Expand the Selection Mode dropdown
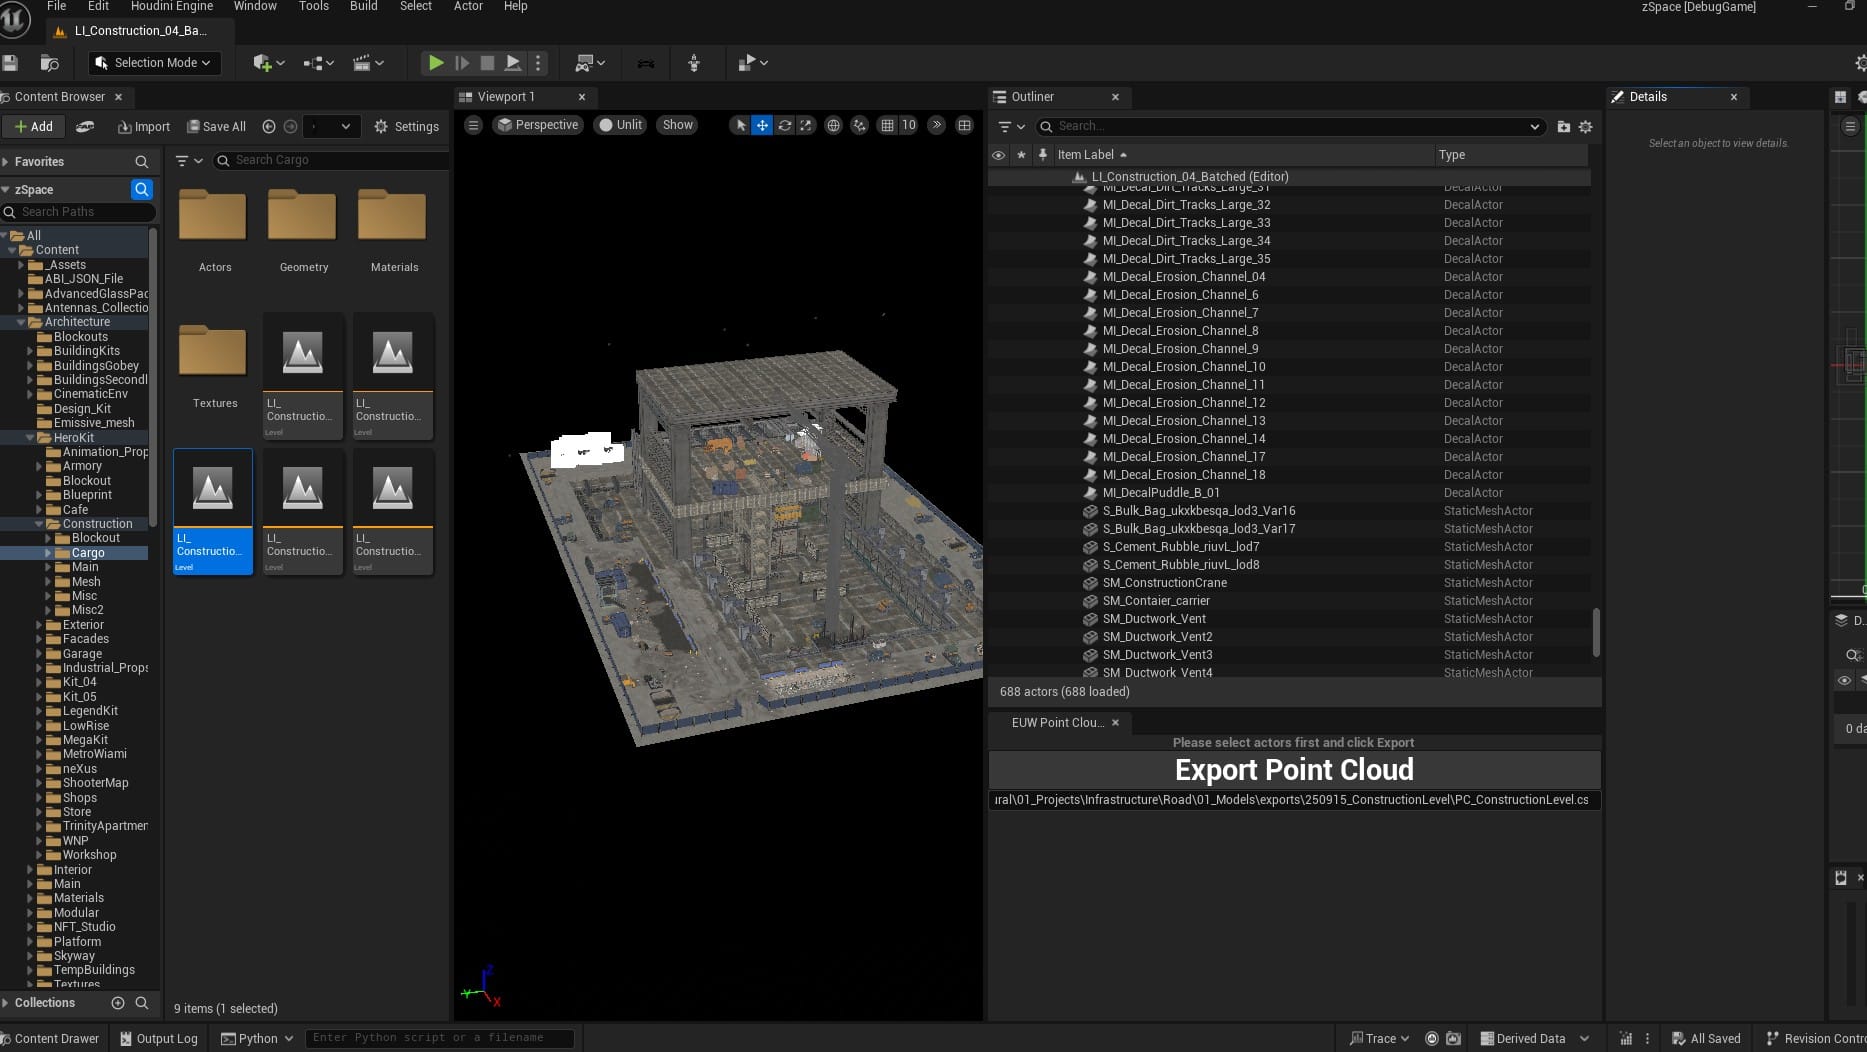The width and height of the screenshot is (1867, 1052). (x=152, y=62)
